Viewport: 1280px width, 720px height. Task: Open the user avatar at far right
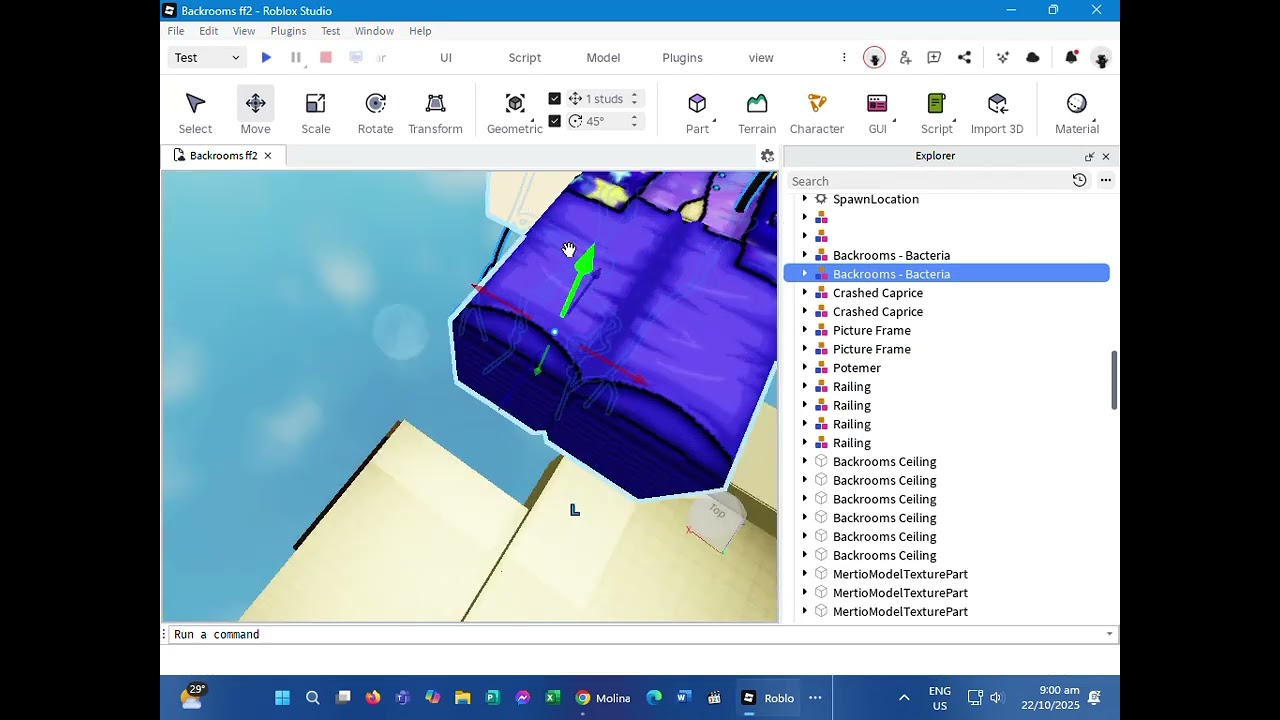coord(1101,58)
